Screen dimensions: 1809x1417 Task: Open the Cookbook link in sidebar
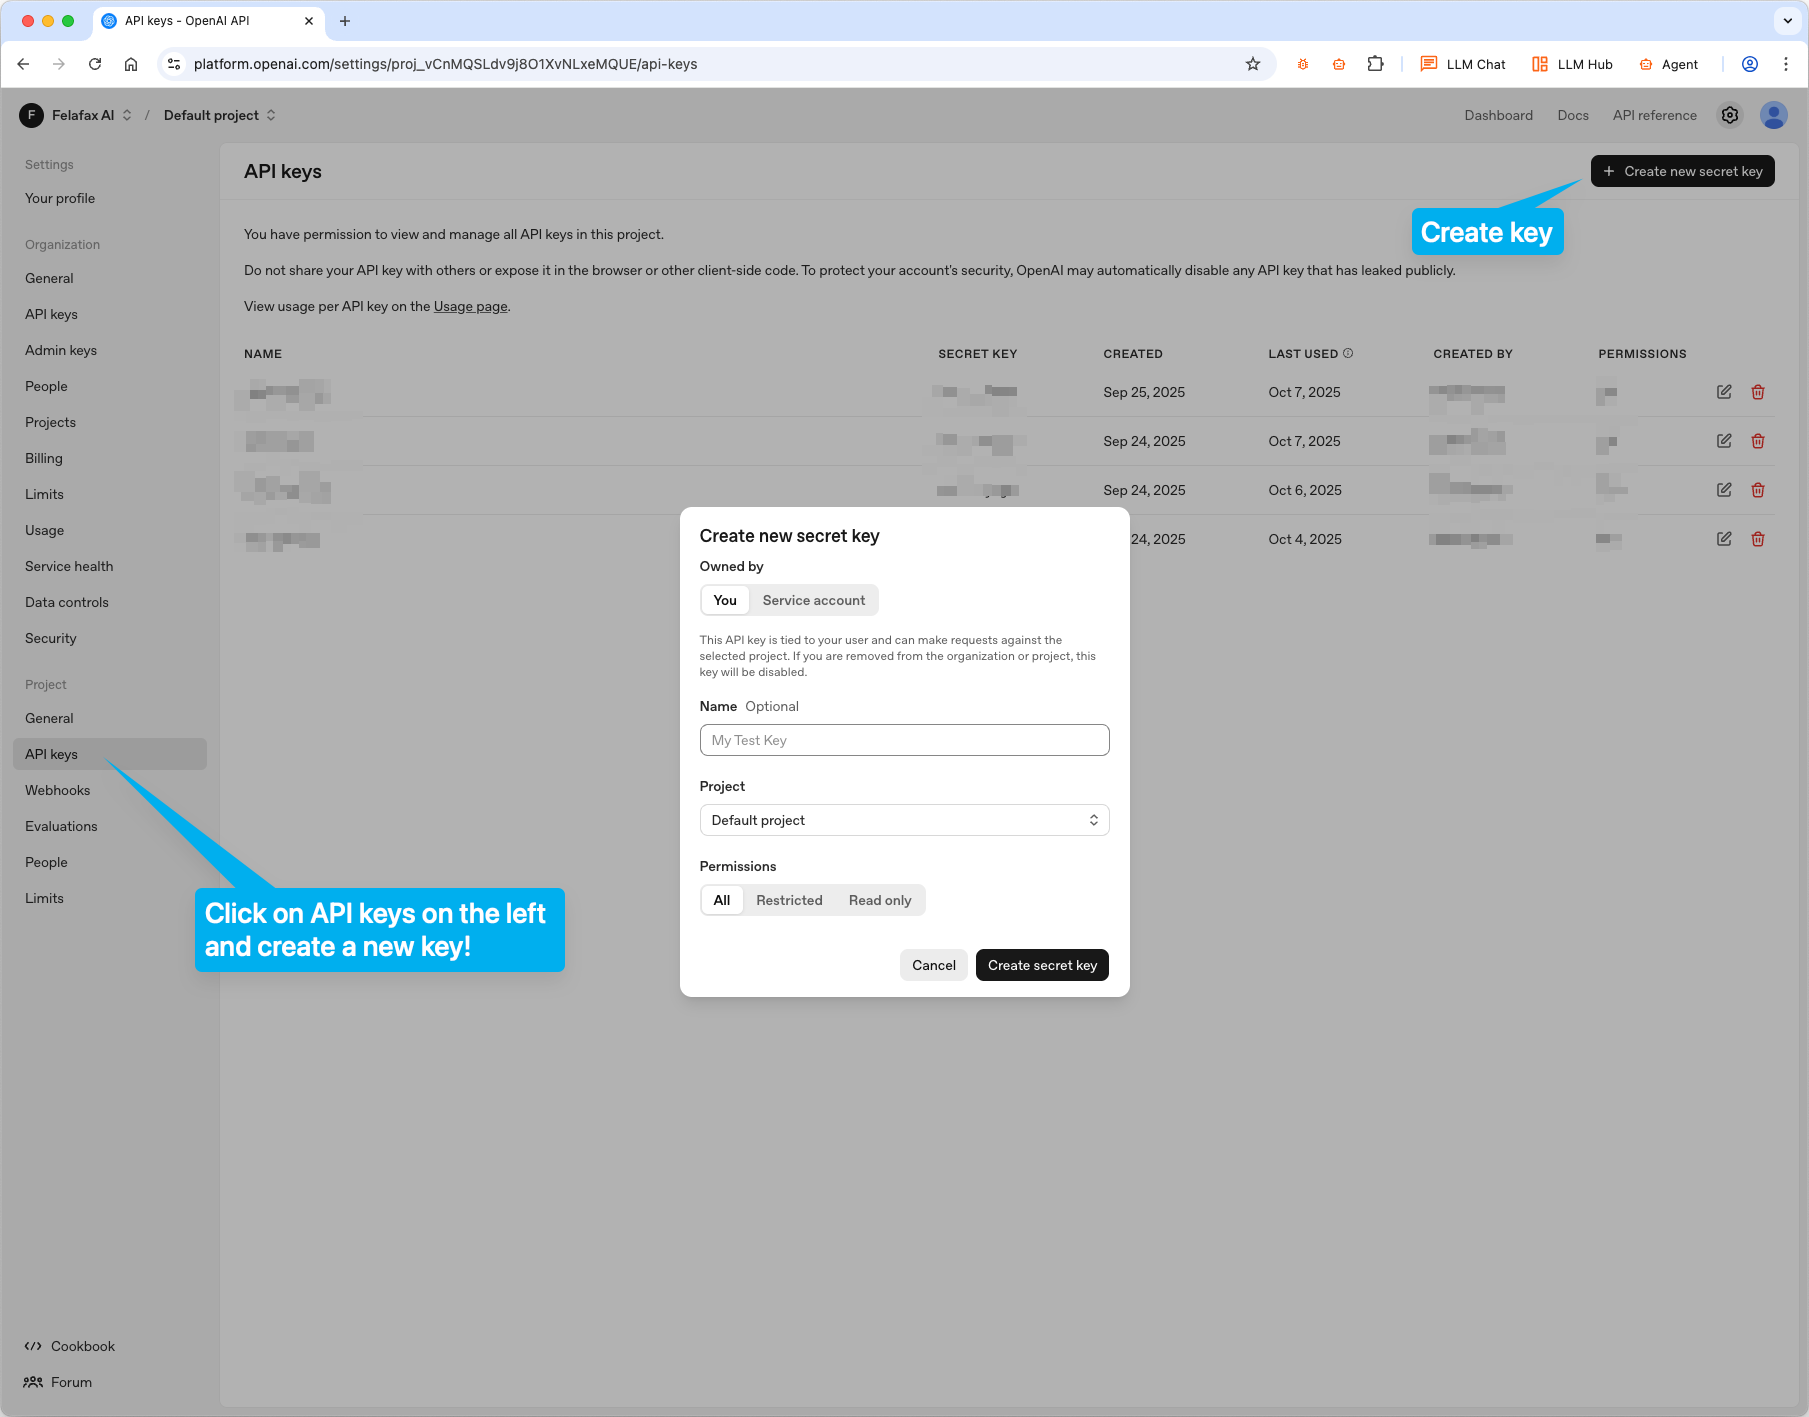(70, 1346)
